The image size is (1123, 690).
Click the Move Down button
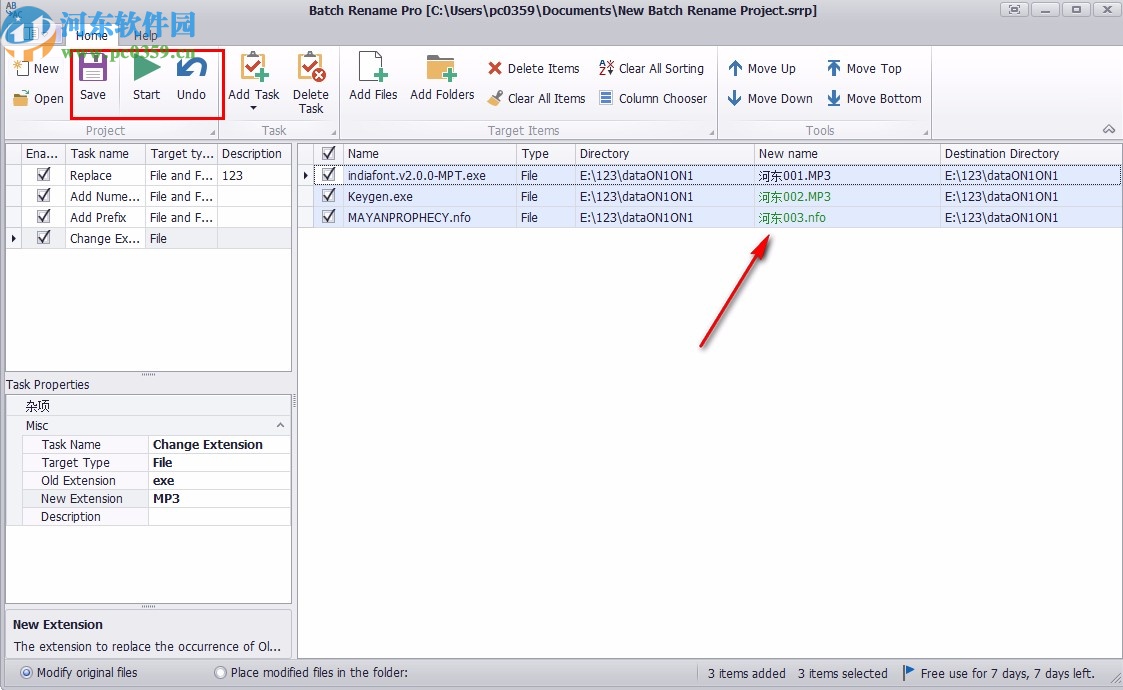click(769, 98)
